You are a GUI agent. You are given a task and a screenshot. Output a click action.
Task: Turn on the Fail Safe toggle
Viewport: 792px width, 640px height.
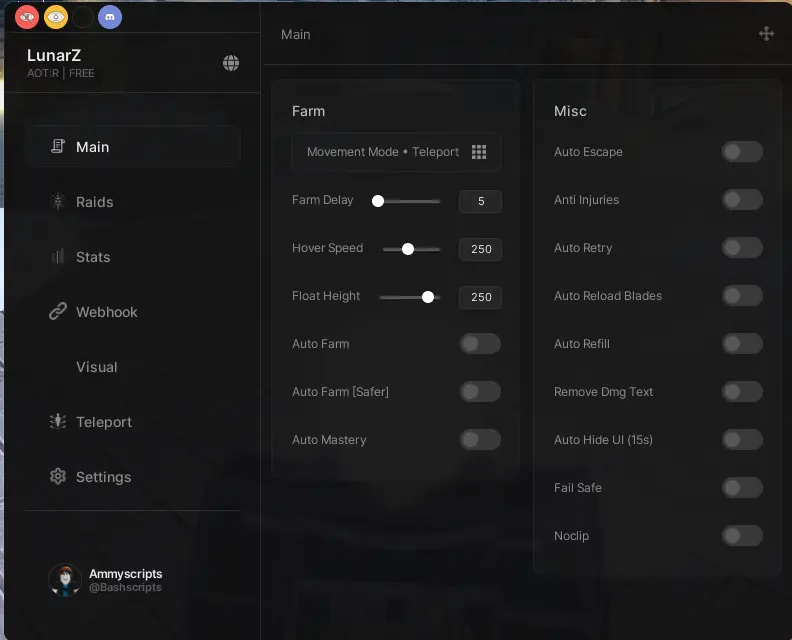[x=742, y=487]
